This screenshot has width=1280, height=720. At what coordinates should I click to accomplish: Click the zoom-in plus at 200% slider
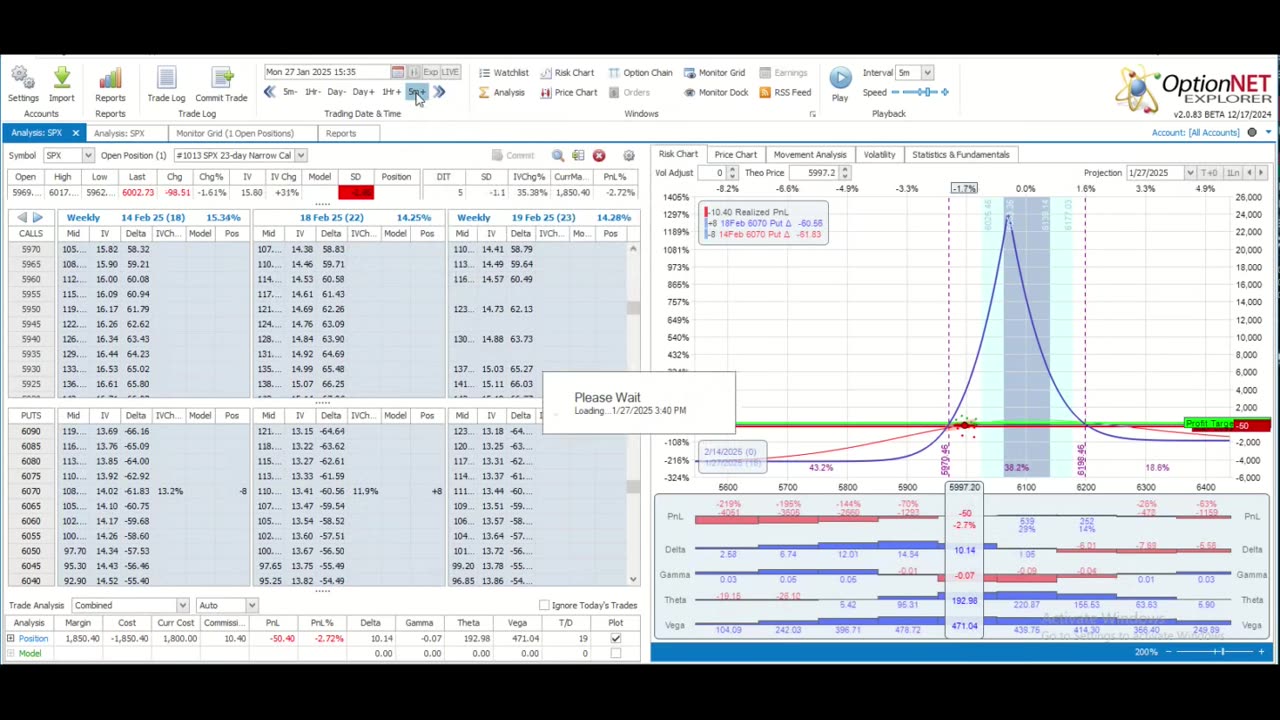pyautogui.click(x=1261, y=652)
